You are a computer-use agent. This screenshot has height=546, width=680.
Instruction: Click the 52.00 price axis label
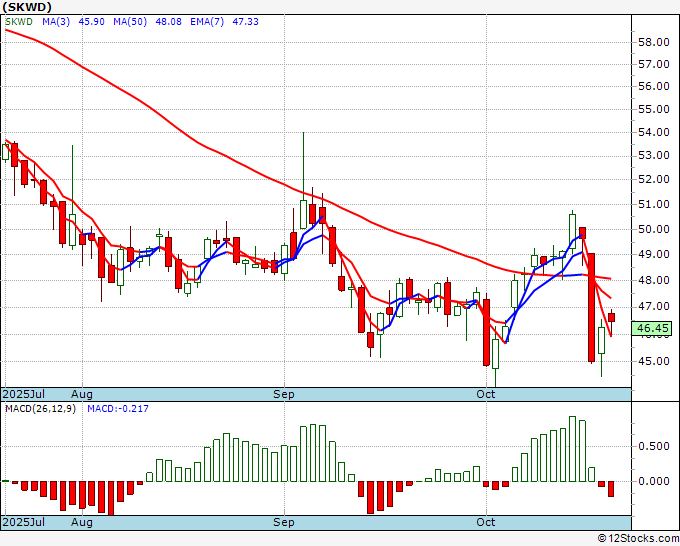tap(654, 179)
